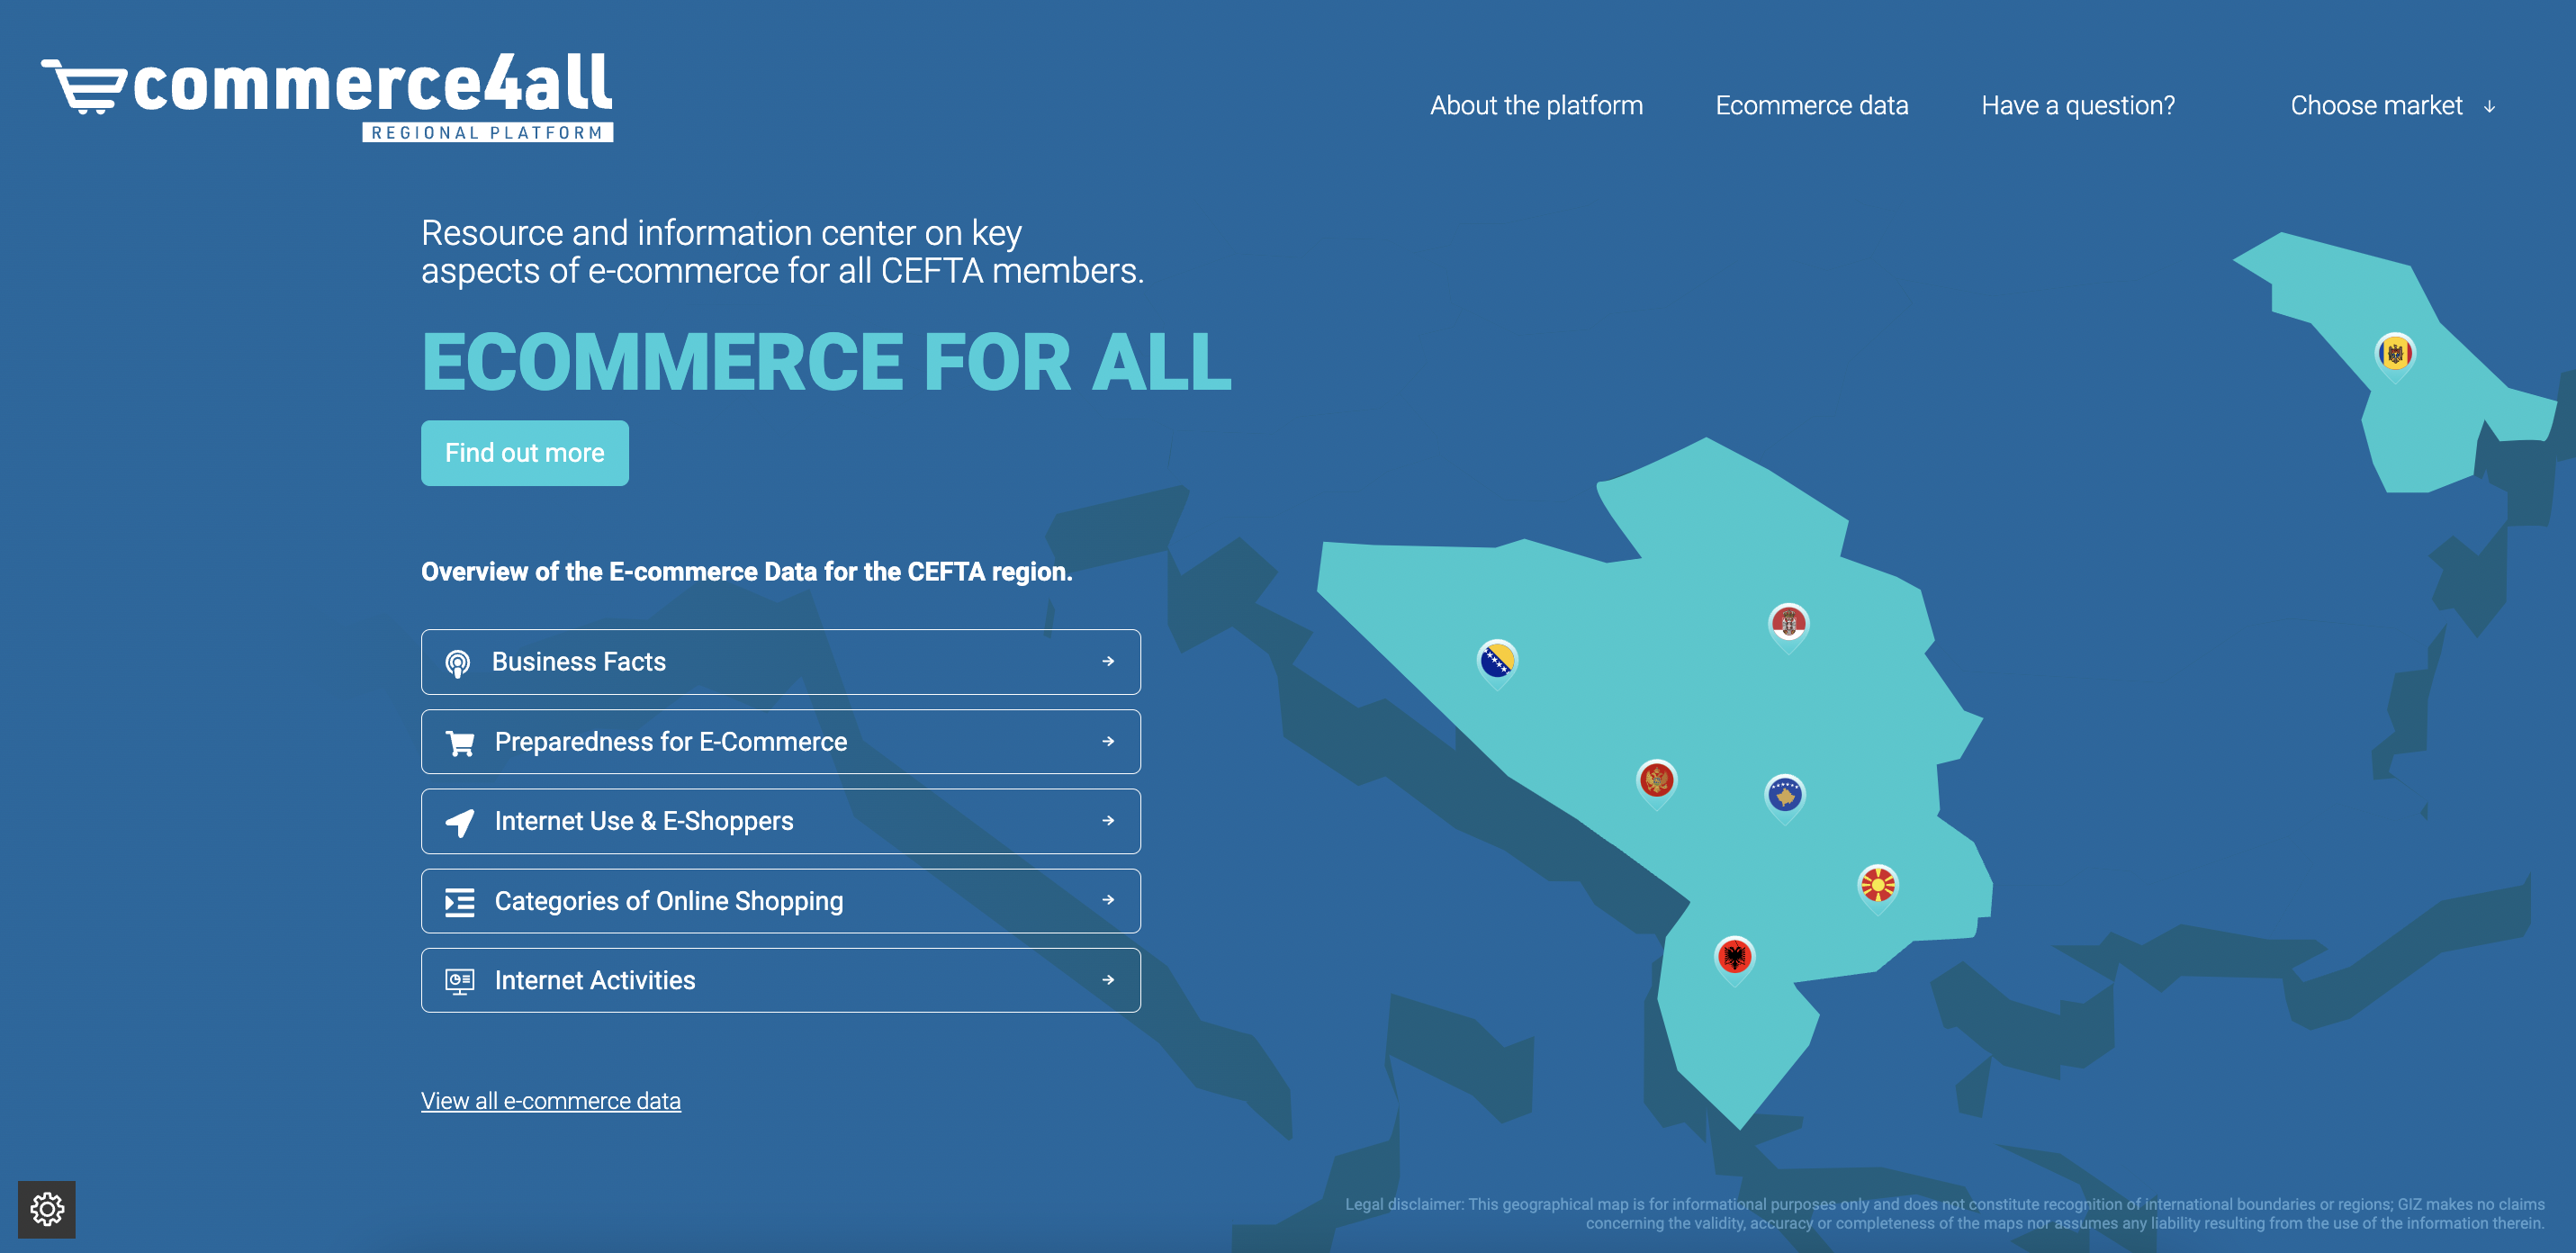Open the Have a question? menu item
2576x1253 pixels.
[2078, 106]
